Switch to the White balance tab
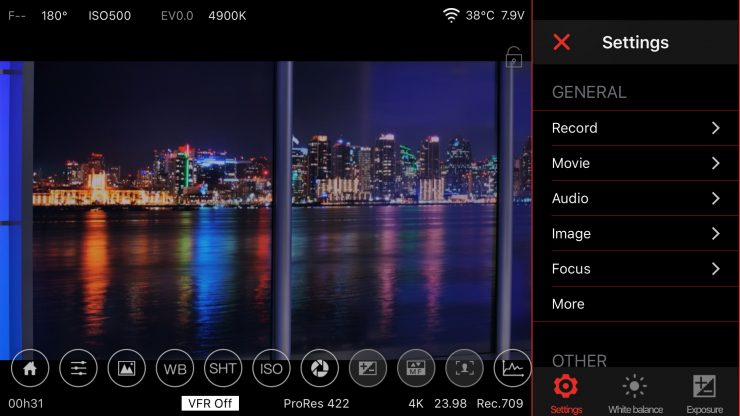 pos(635,393)
